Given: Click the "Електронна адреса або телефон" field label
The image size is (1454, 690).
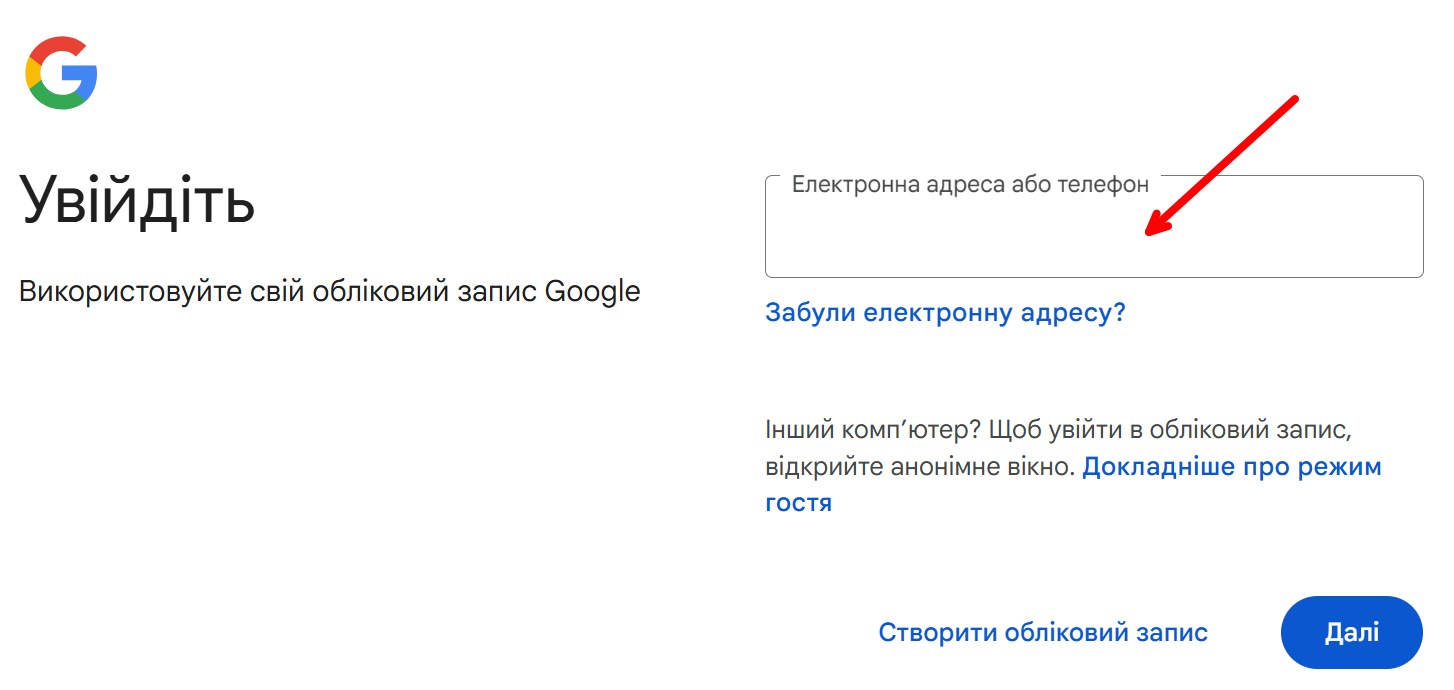Looking at the screenshot, I should click(x=970, y=184).
